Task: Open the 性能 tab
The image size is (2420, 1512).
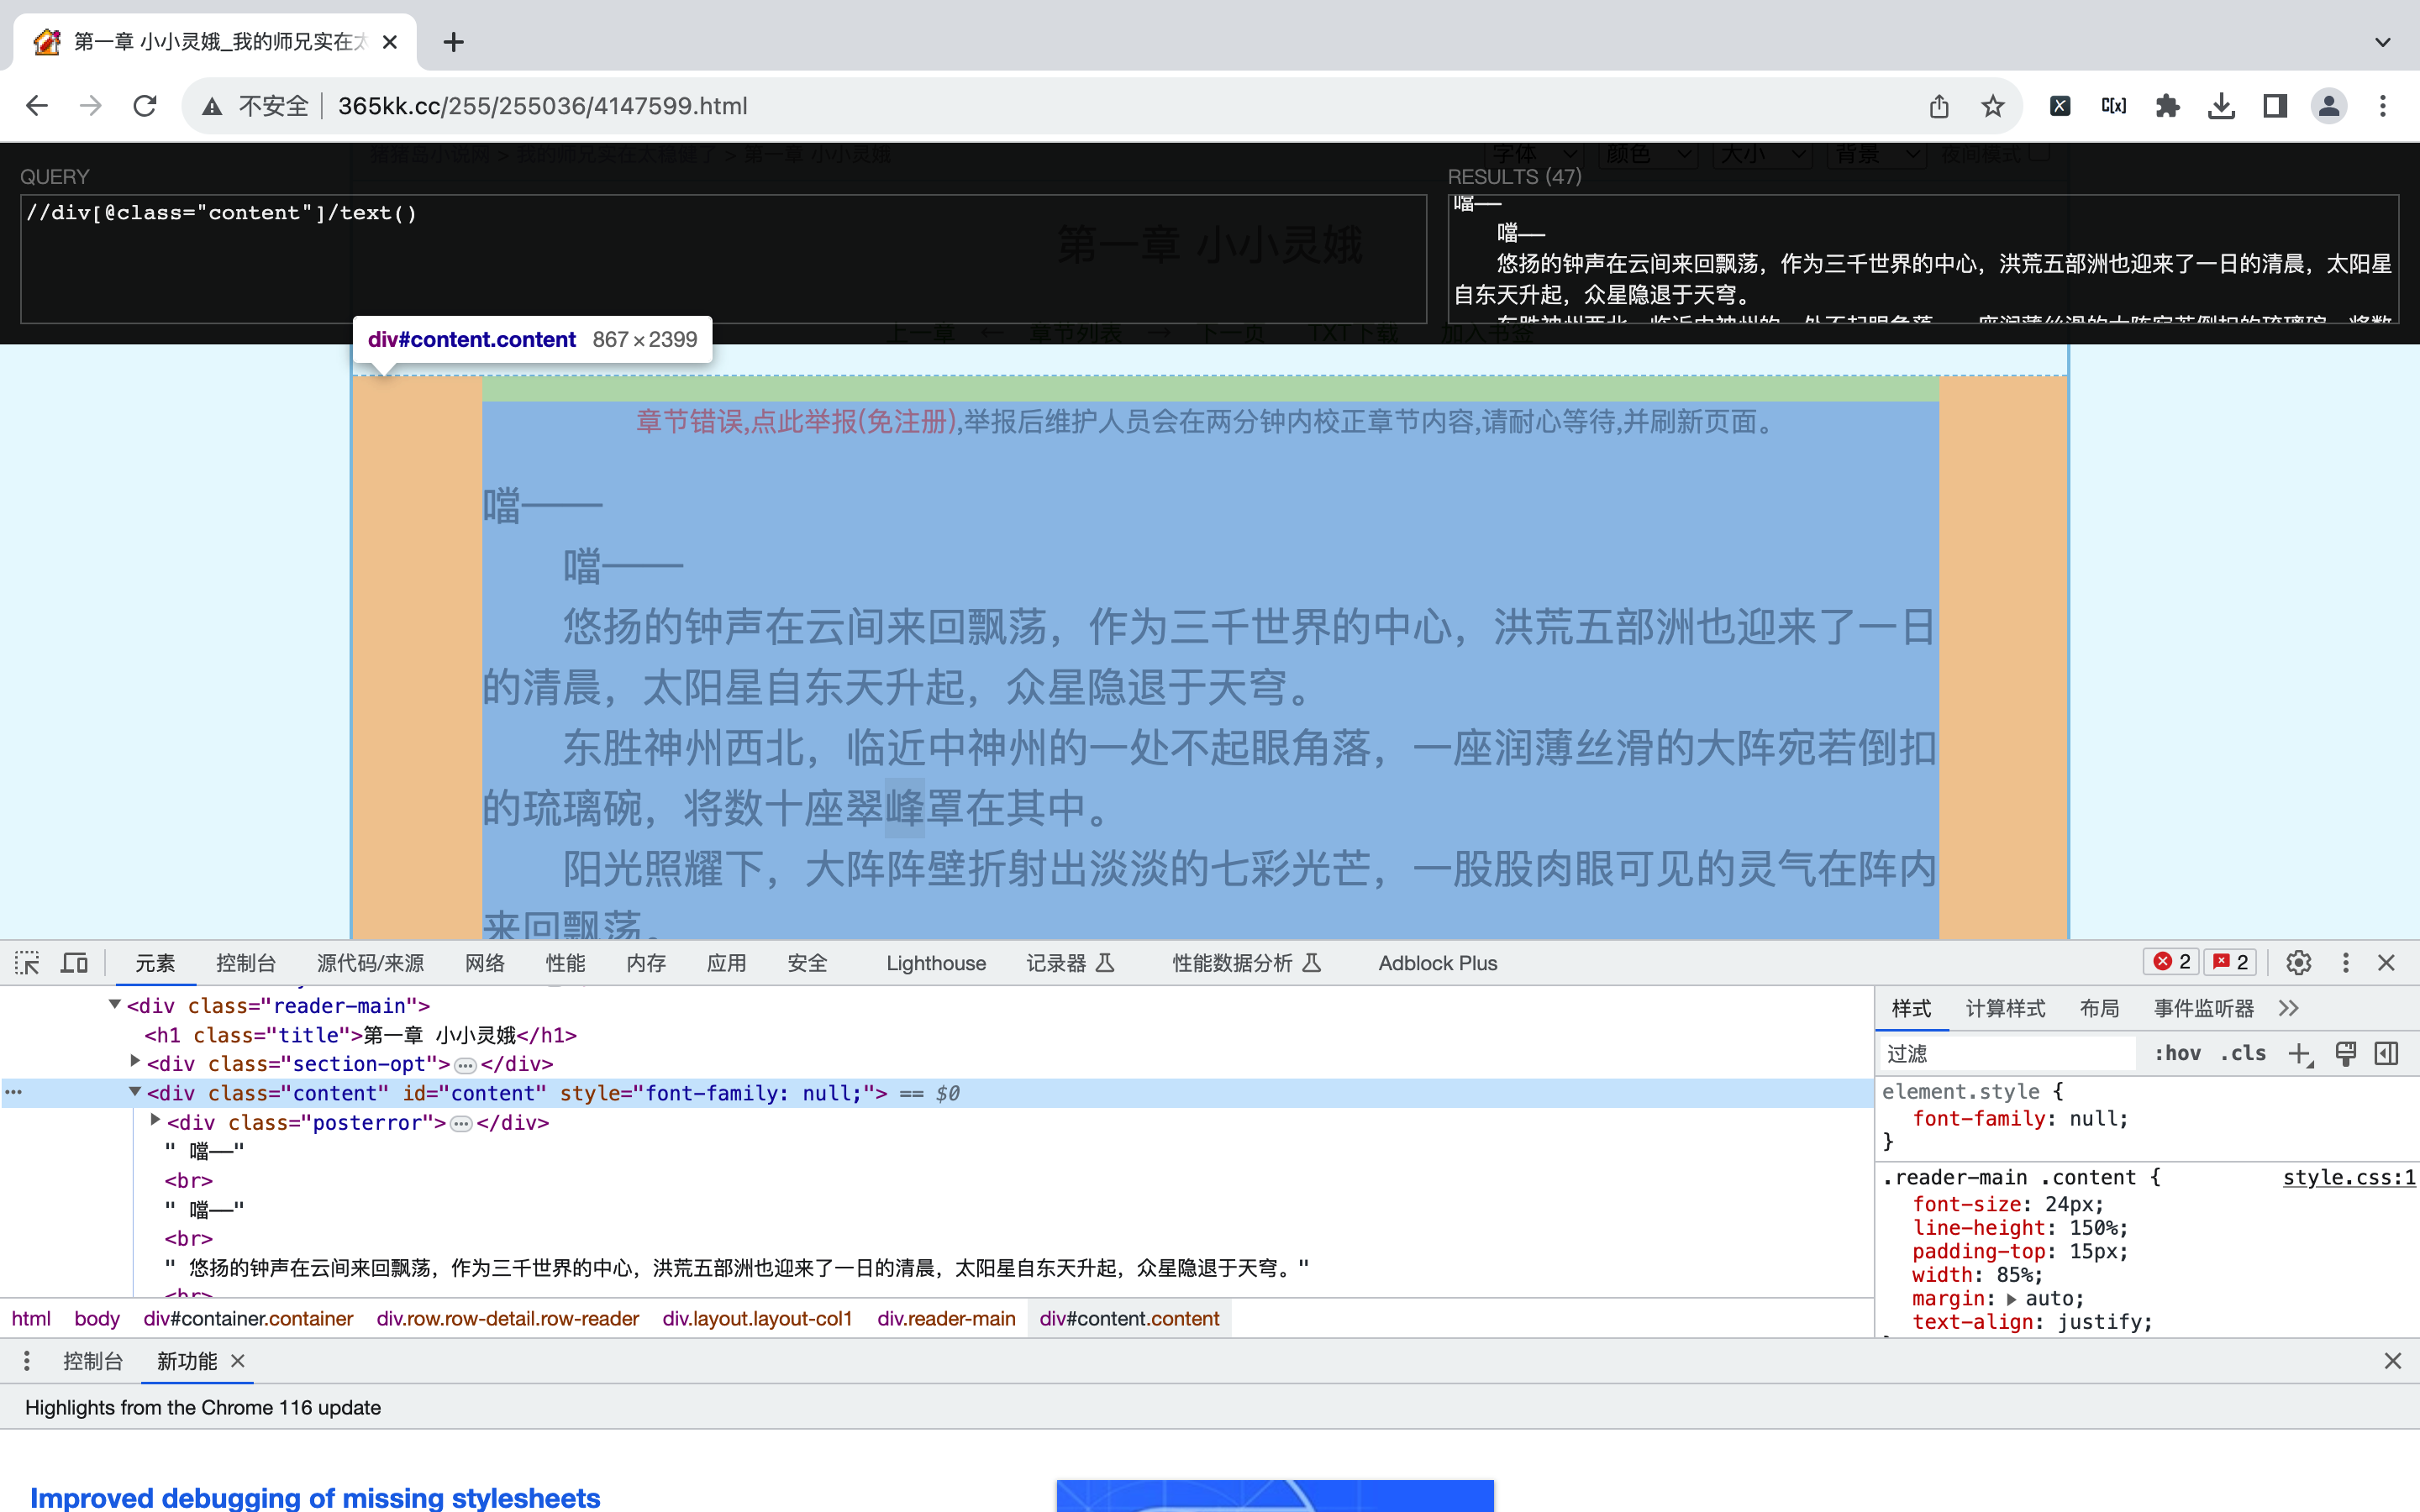Action: (565, 963)
